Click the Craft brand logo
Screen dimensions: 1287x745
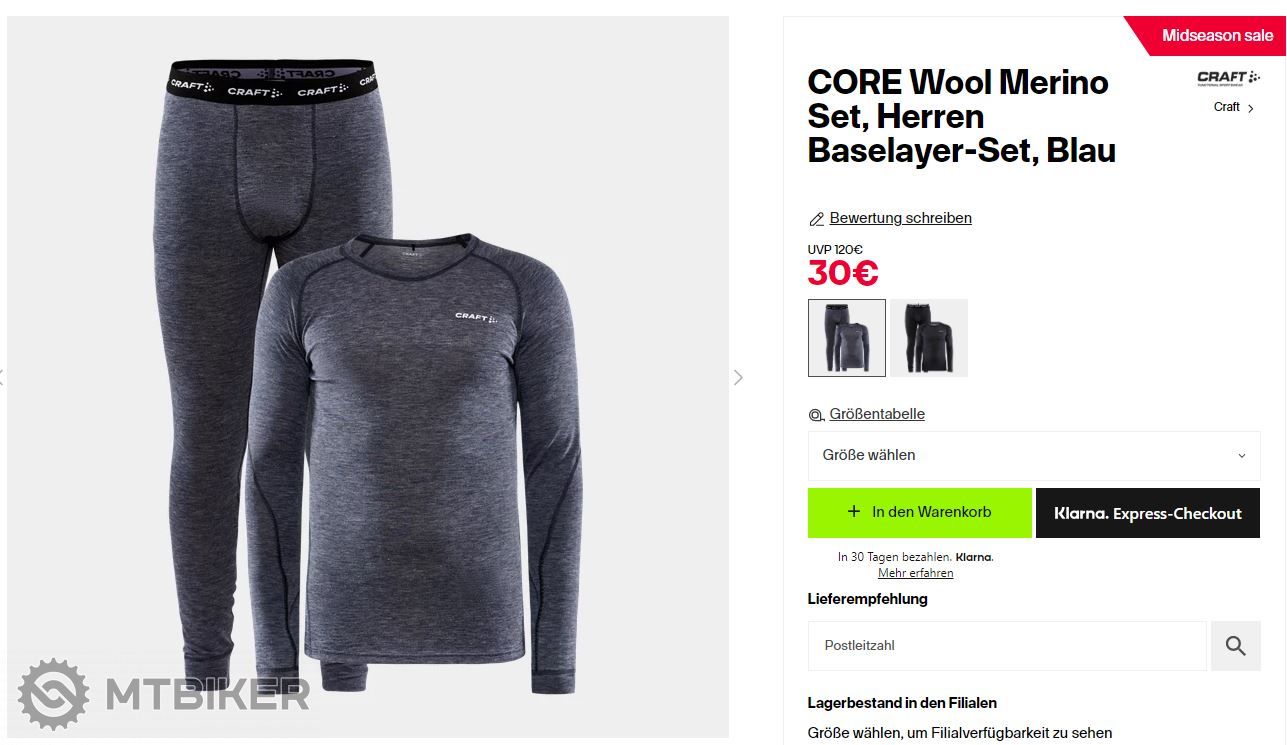(1228, 79)
